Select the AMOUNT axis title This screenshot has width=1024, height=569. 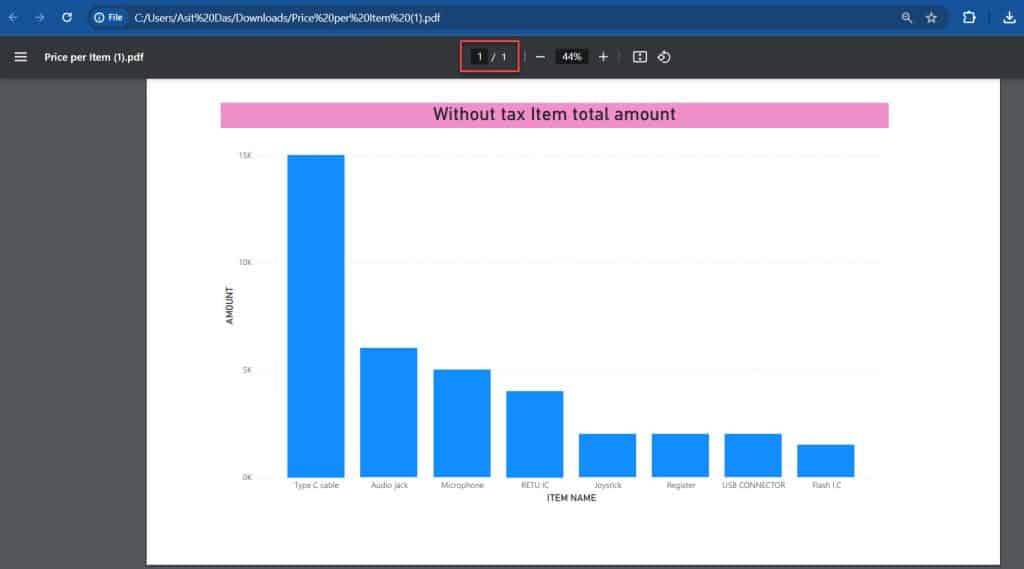coord(229,305)
